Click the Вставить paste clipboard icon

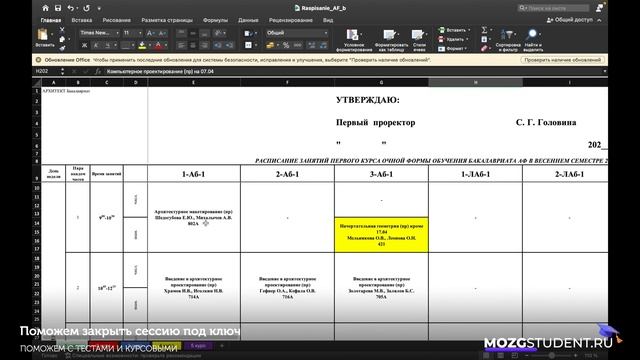coord(43,35)
